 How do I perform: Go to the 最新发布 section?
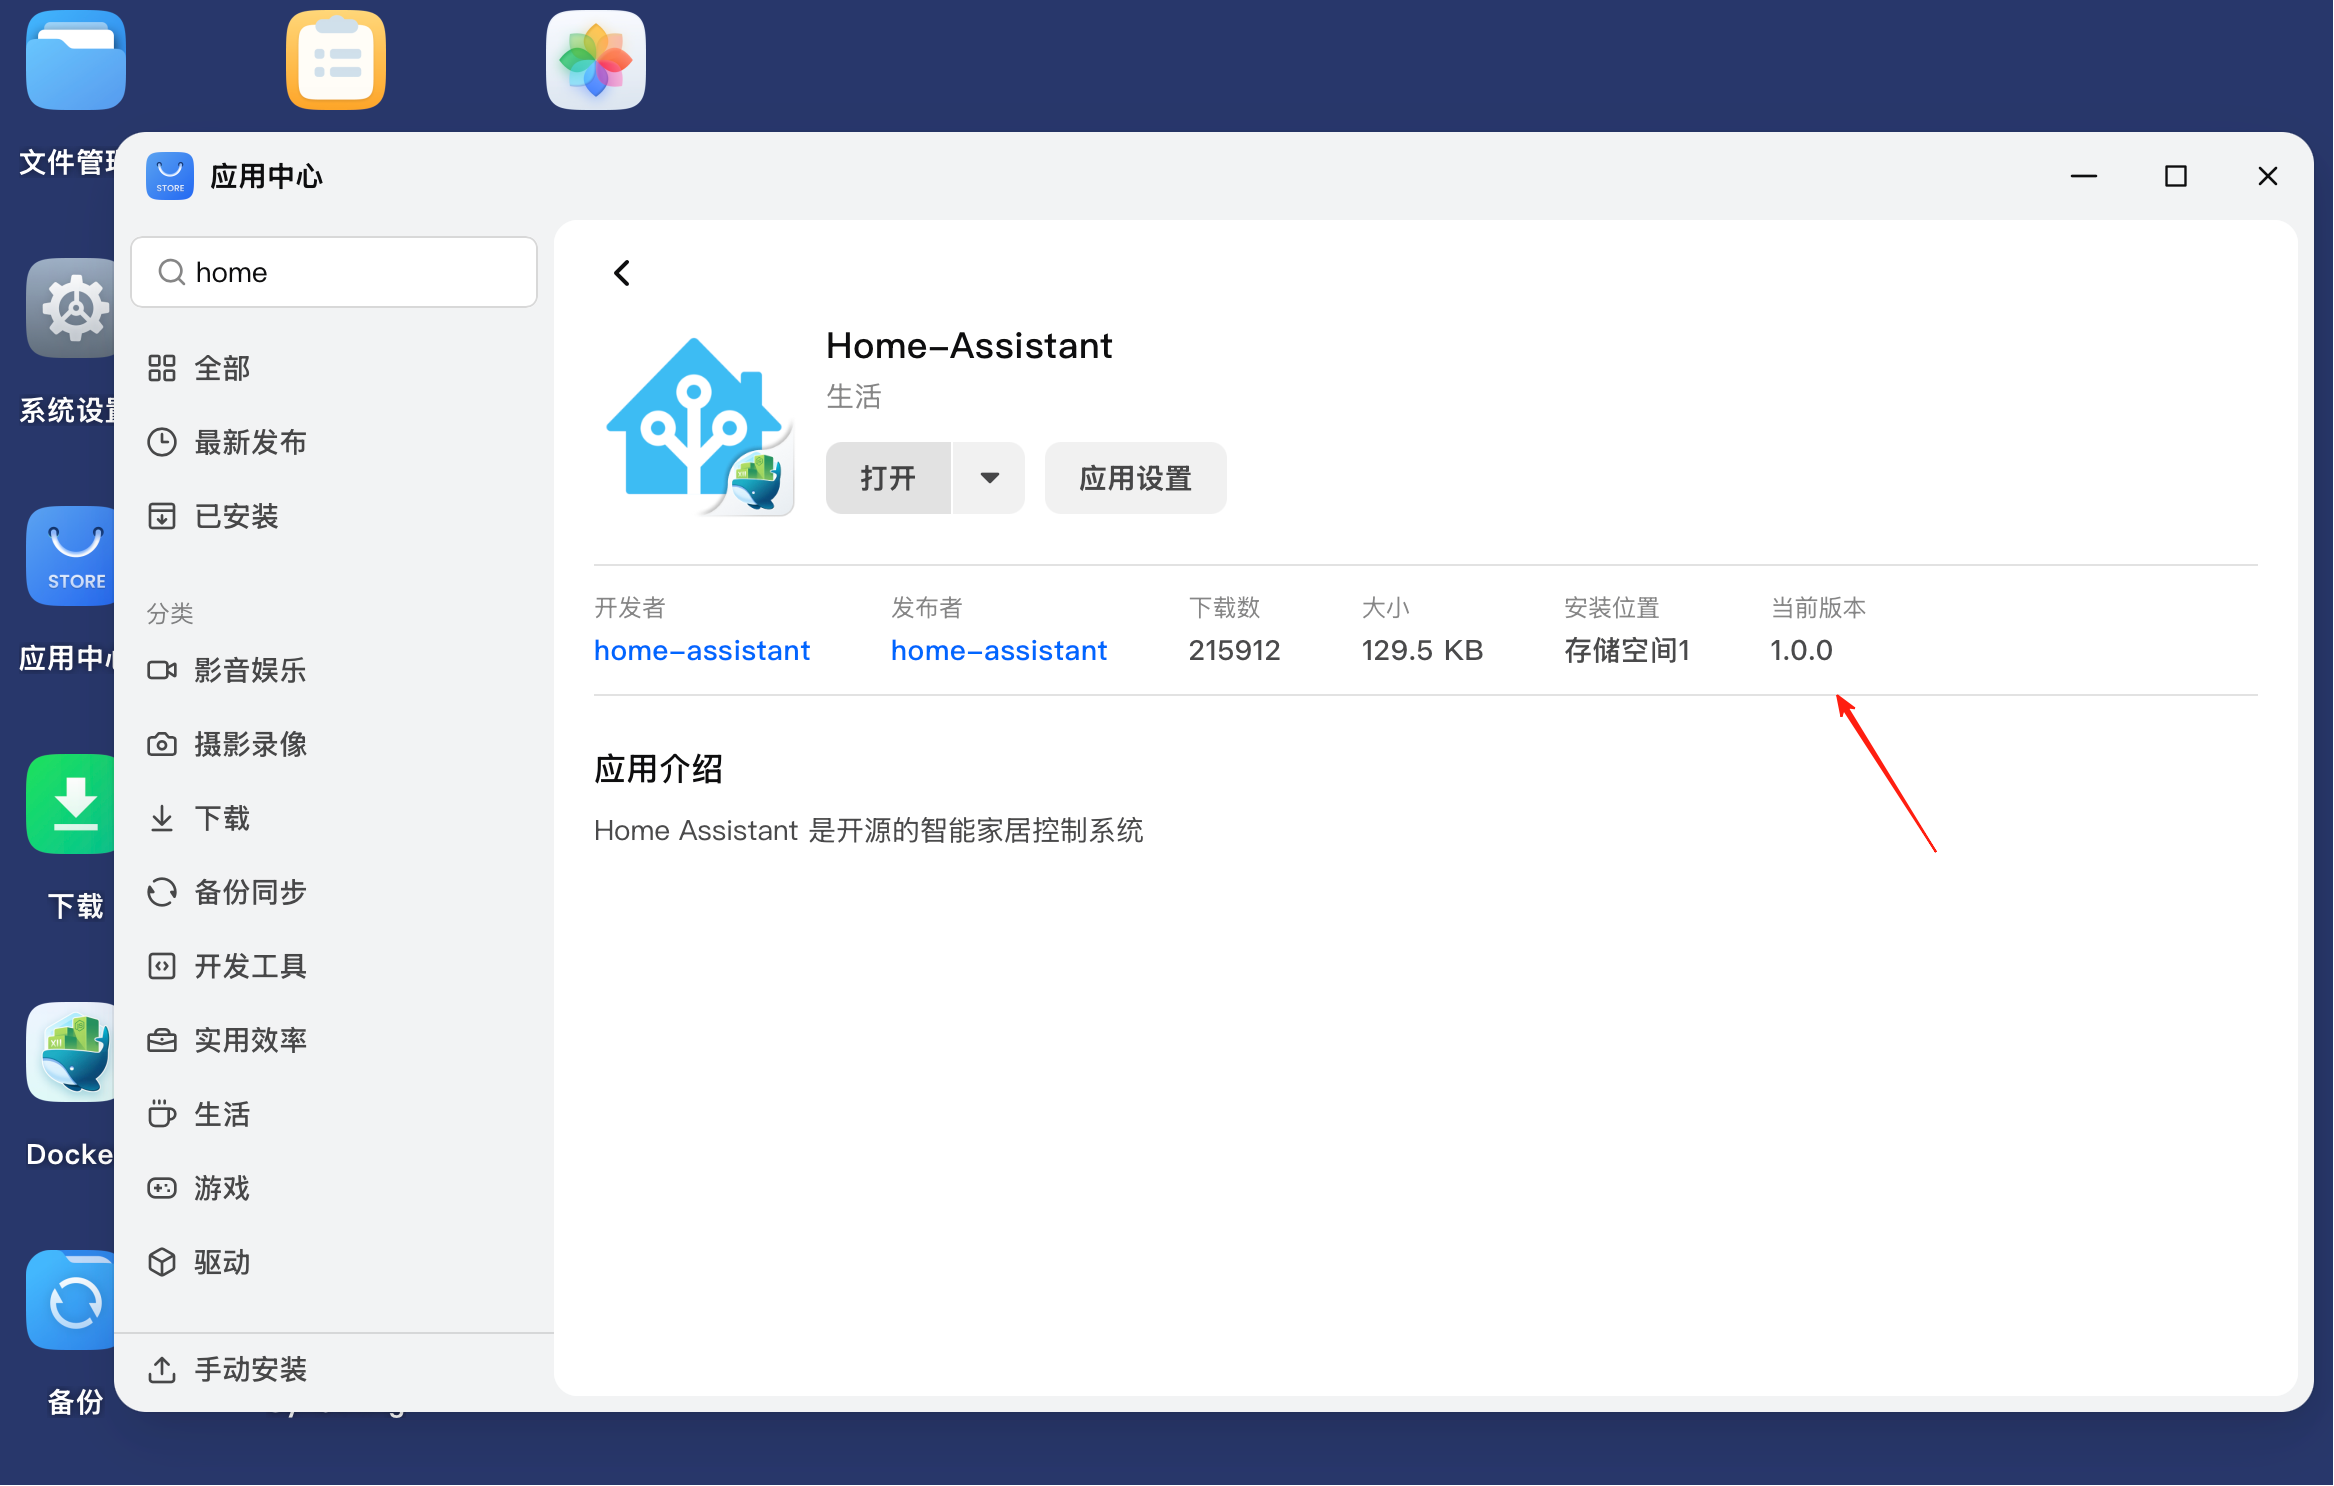250,442
